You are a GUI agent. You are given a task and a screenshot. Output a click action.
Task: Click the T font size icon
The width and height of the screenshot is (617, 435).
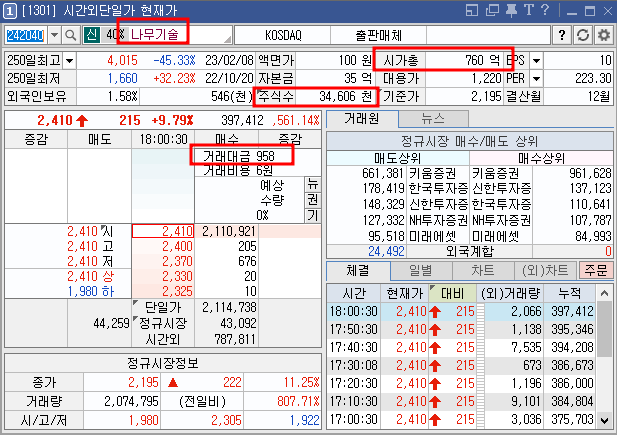(x=528, y=10)
